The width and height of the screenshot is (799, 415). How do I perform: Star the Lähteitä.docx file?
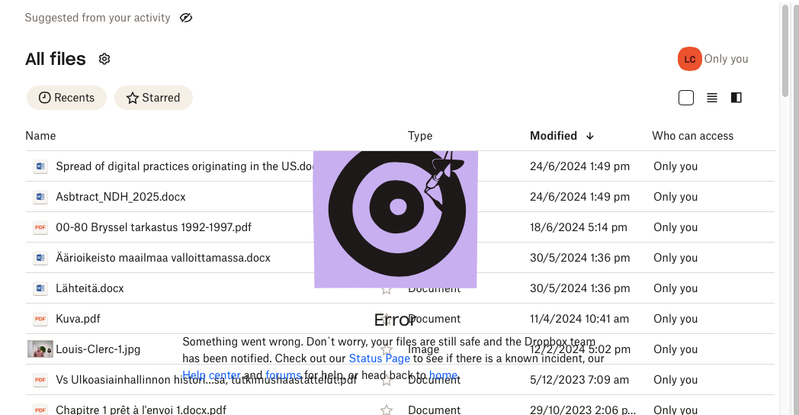pos(386,289)
